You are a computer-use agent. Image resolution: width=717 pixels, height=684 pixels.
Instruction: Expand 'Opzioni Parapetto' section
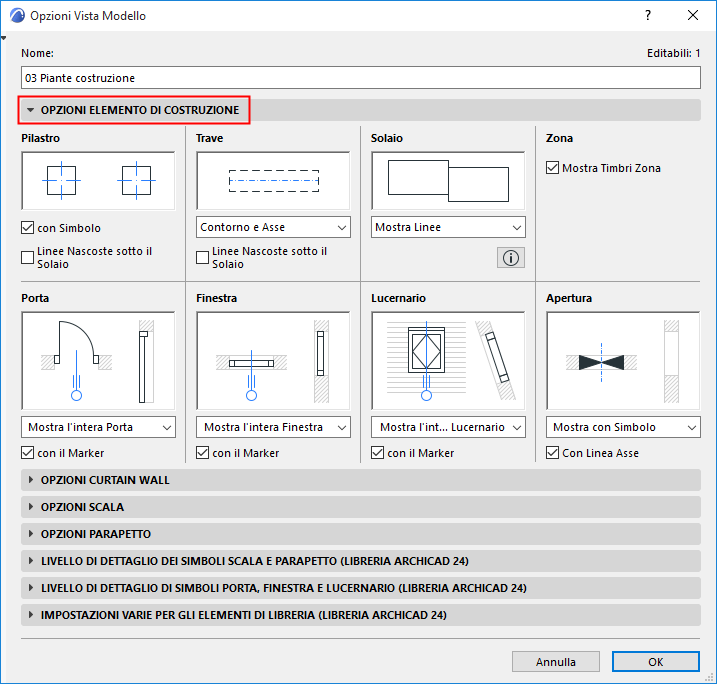pos(361,534)
